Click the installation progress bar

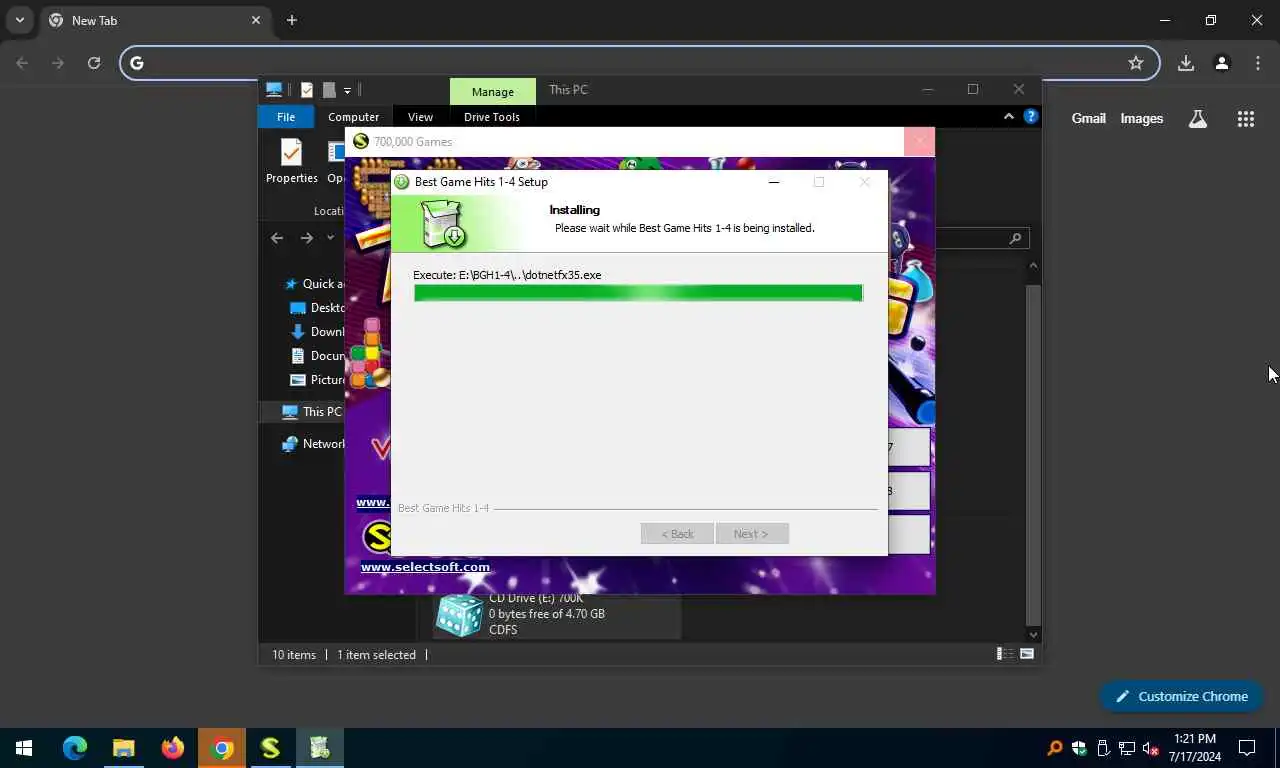[638, 293]
